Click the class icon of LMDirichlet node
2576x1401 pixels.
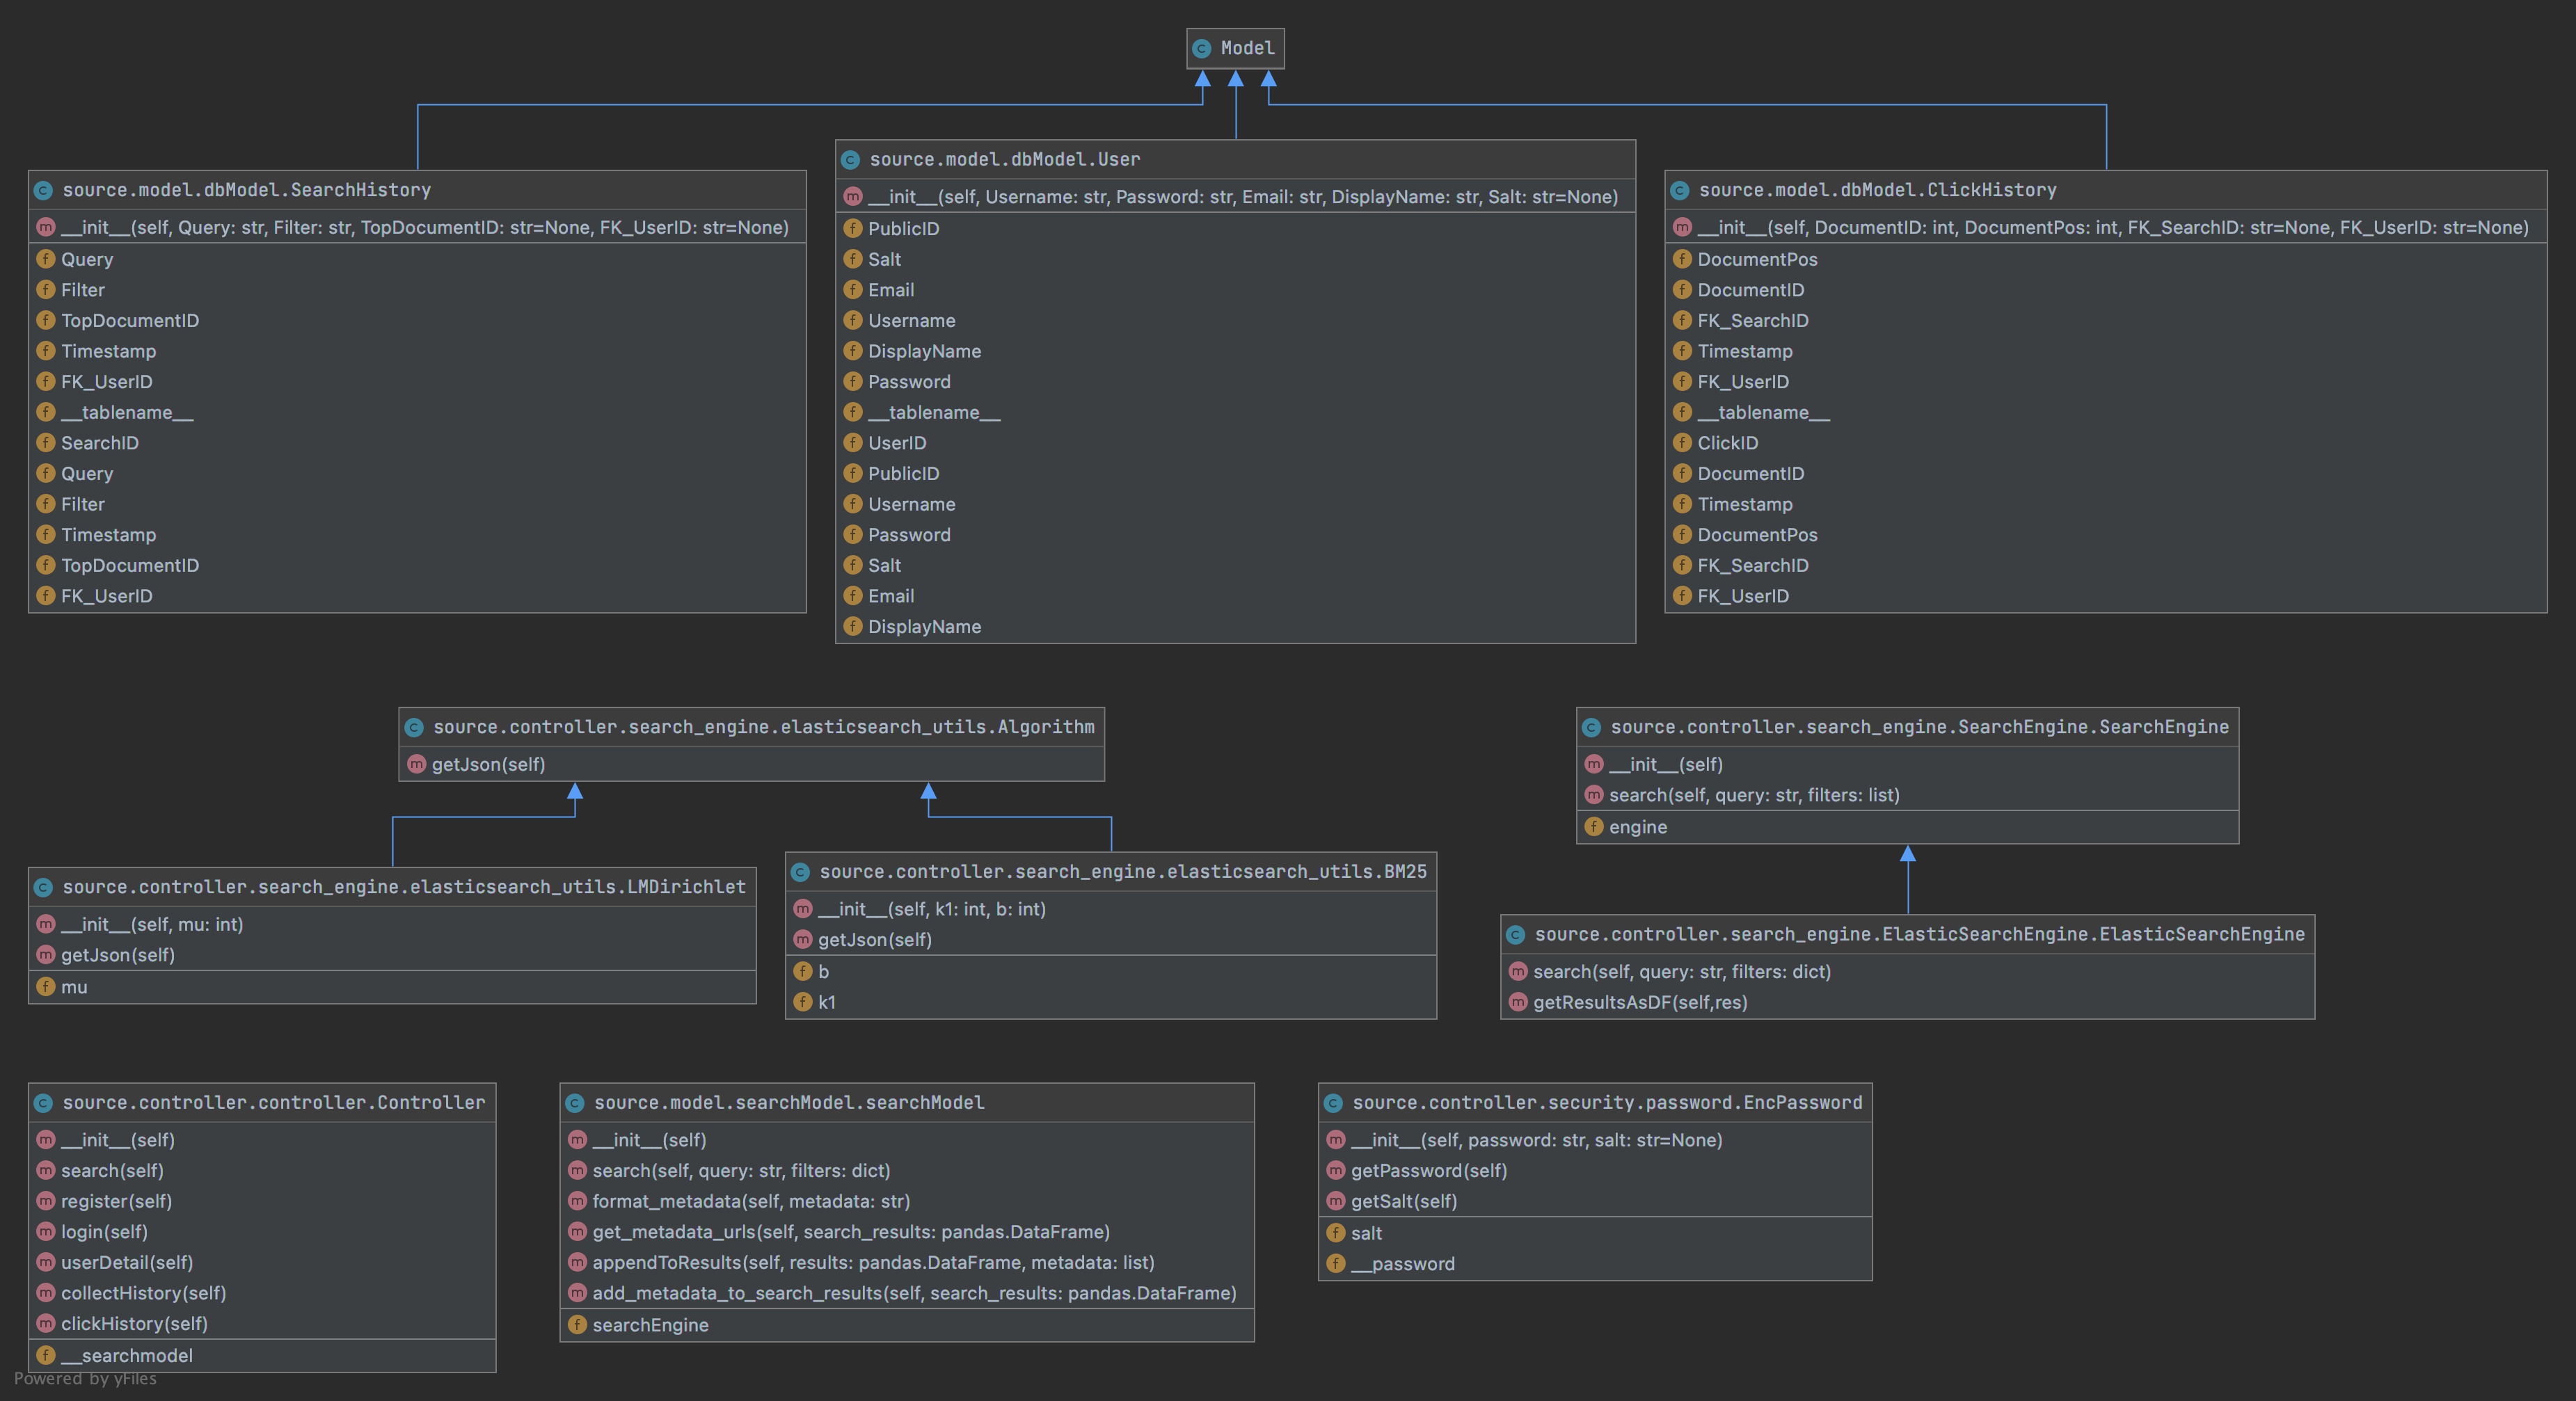pos(43,887)
